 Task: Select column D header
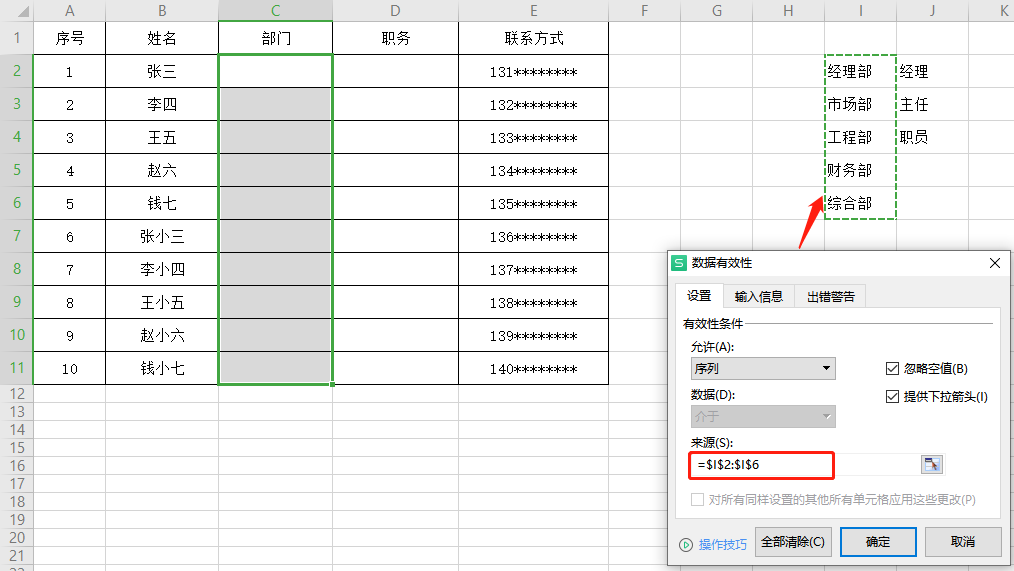coord(395,10)
